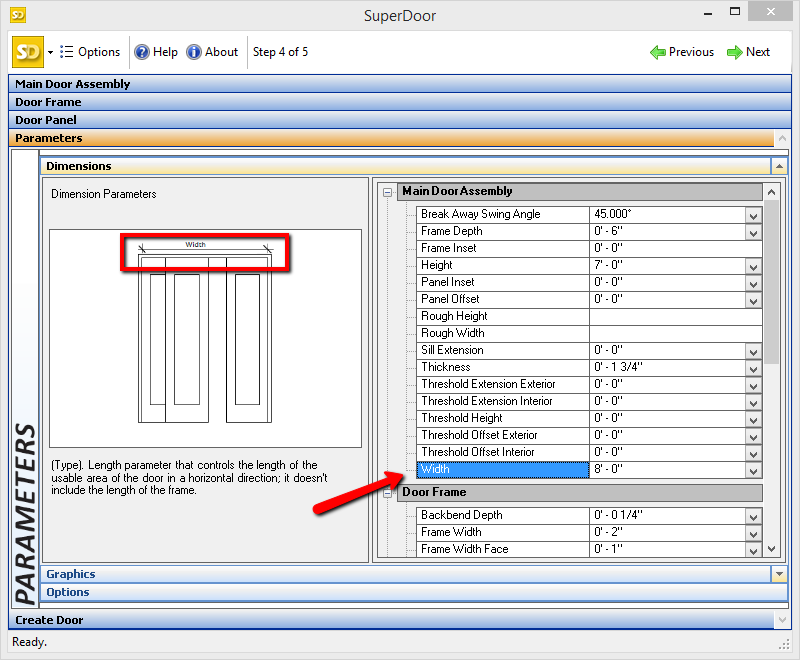The height and width of the screenshot is (660, 800).
Task: Click the Frame Inset value field
Action: pos(676,248)
